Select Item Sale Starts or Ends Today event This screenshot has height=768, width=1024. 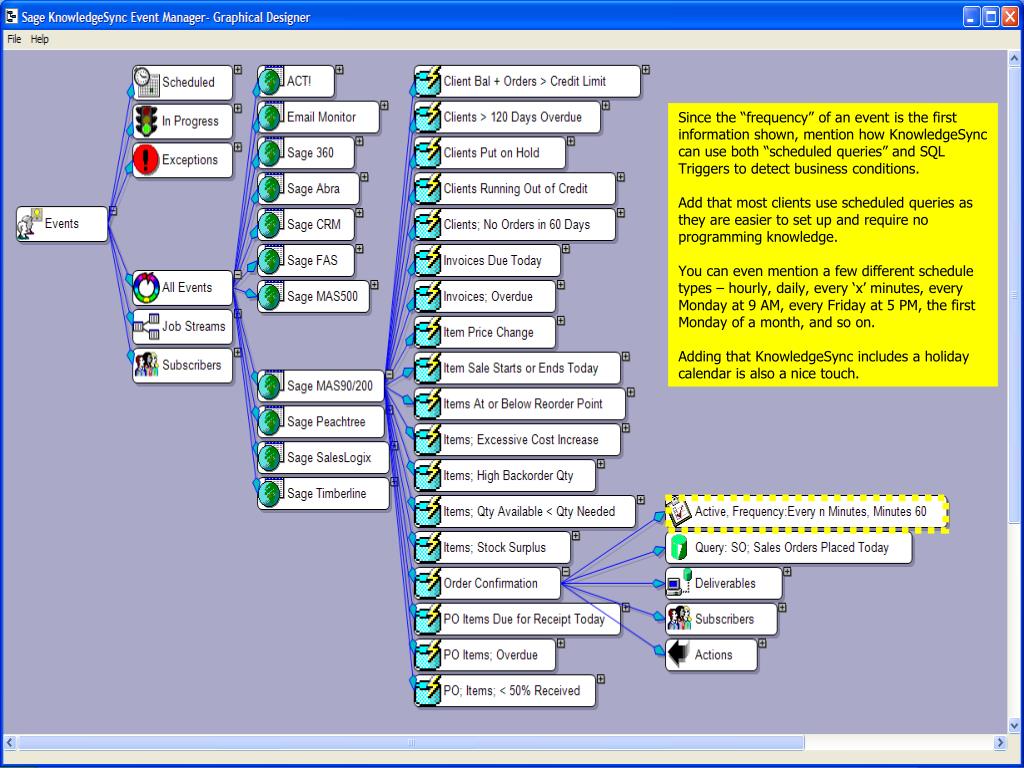click(x=517, y=368)
